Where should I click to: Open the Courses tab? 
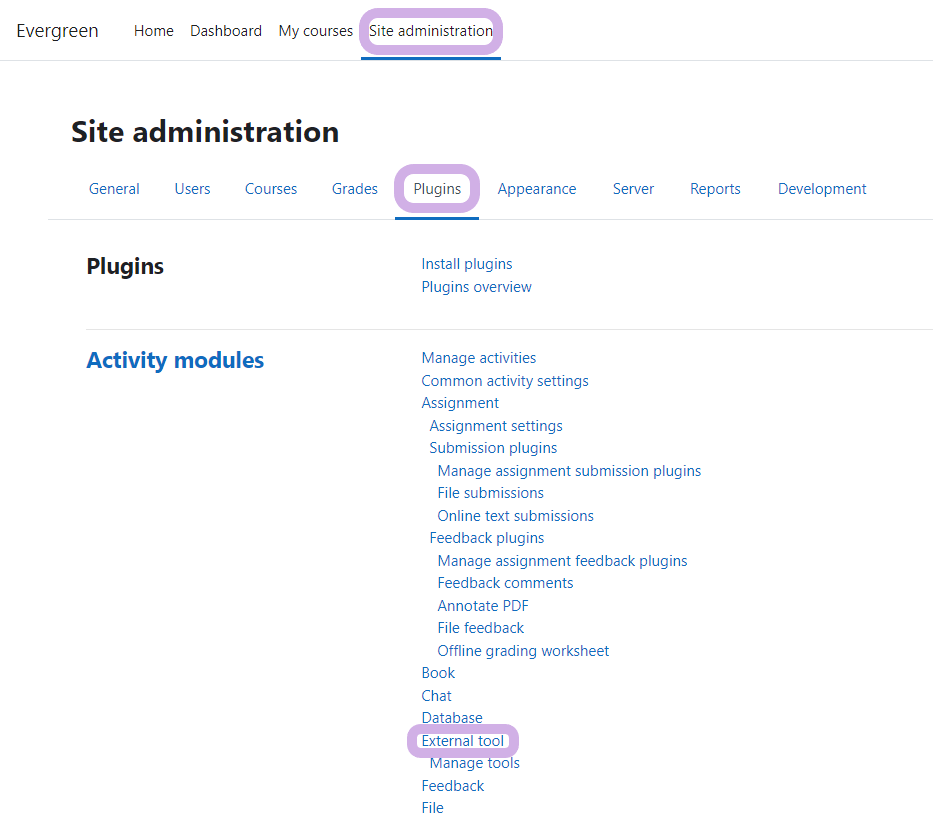point(271,189)
